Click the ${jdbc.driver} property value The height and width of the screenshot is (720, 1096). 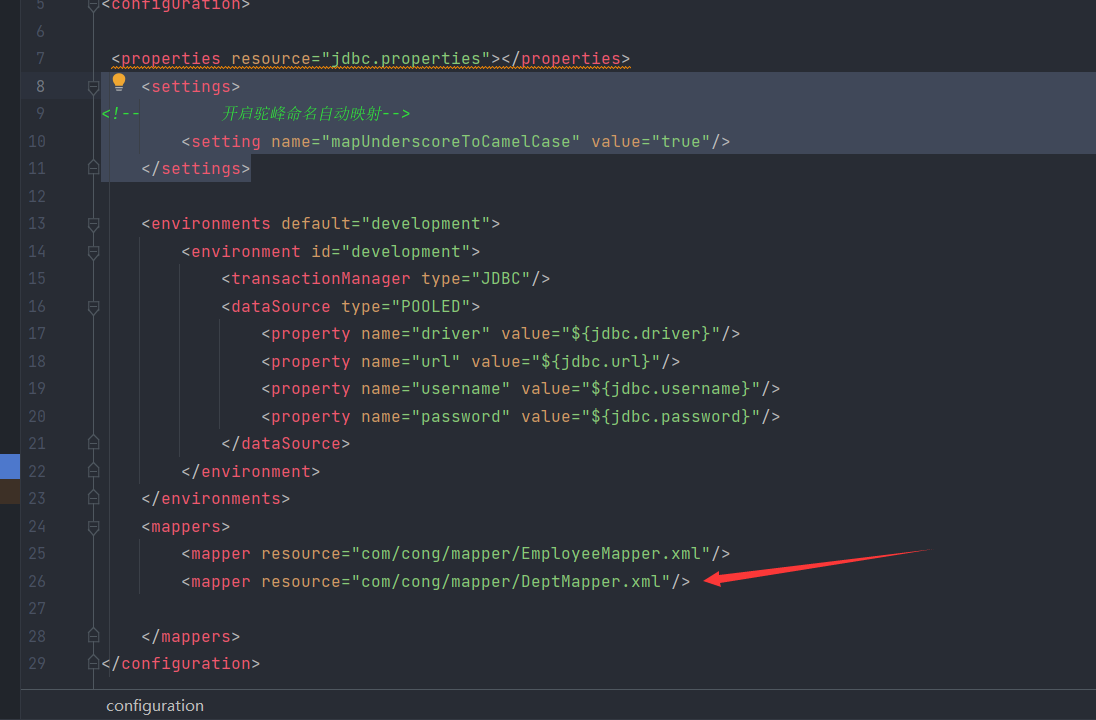(x=641, y=334)
